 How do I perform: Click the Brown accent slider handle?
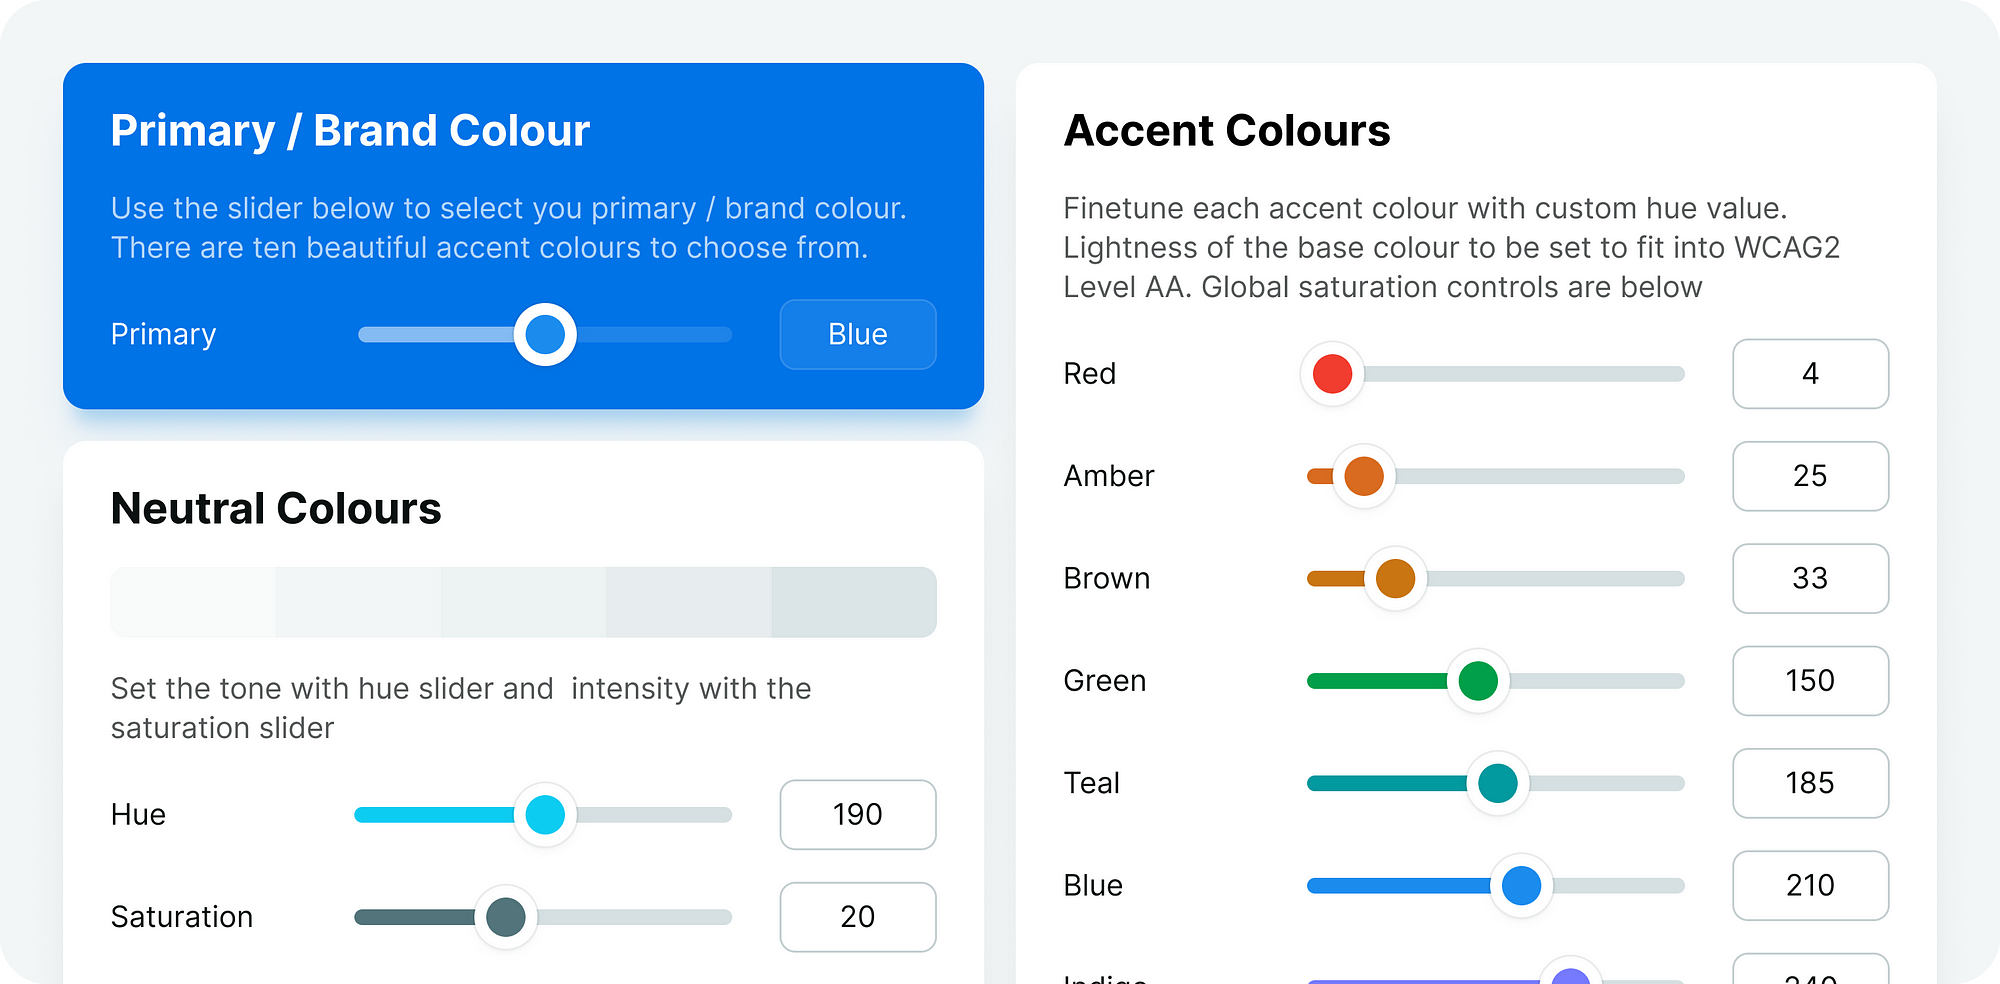[x=1395, y=578]
